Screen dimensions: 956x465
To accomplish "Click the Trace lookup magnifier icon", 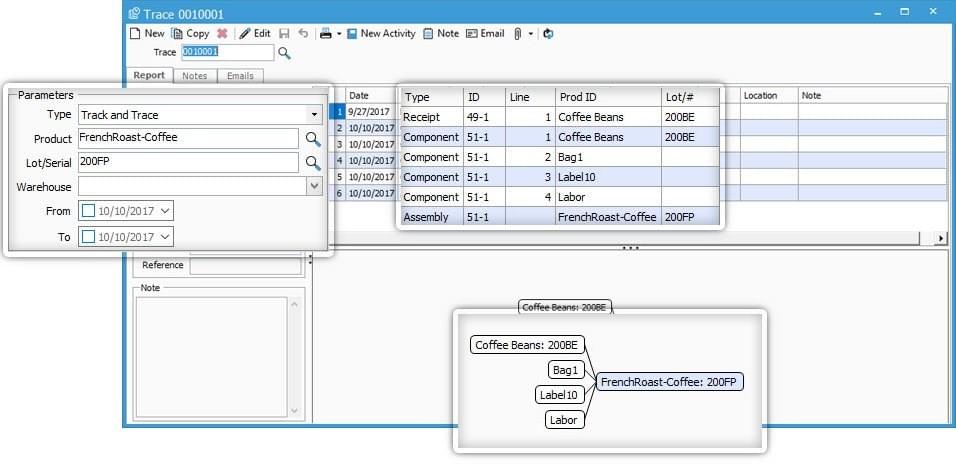I will 284,53.
